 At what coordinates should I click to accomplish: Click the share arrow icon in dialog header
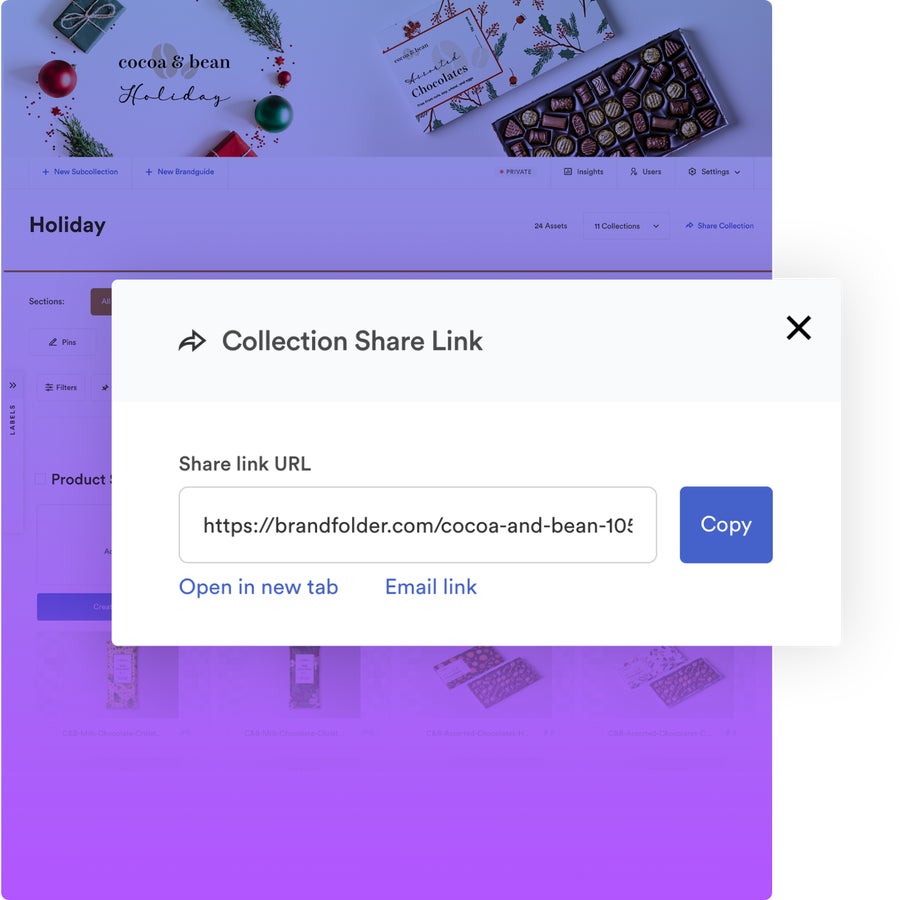pyautogui.click(x=192, y=341)
